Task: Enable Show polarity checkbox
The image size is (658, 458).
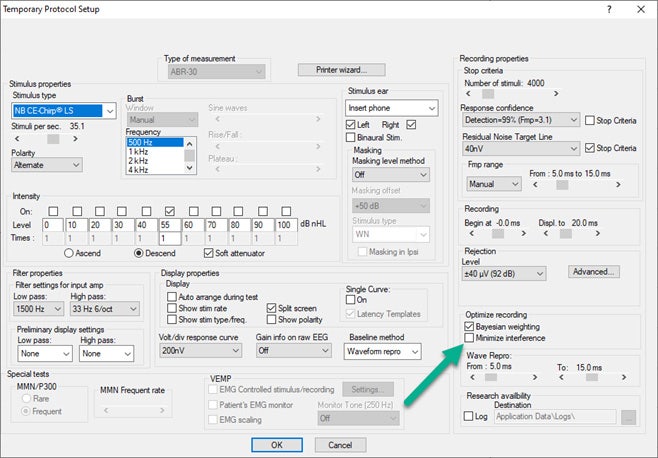Action: 272,319
